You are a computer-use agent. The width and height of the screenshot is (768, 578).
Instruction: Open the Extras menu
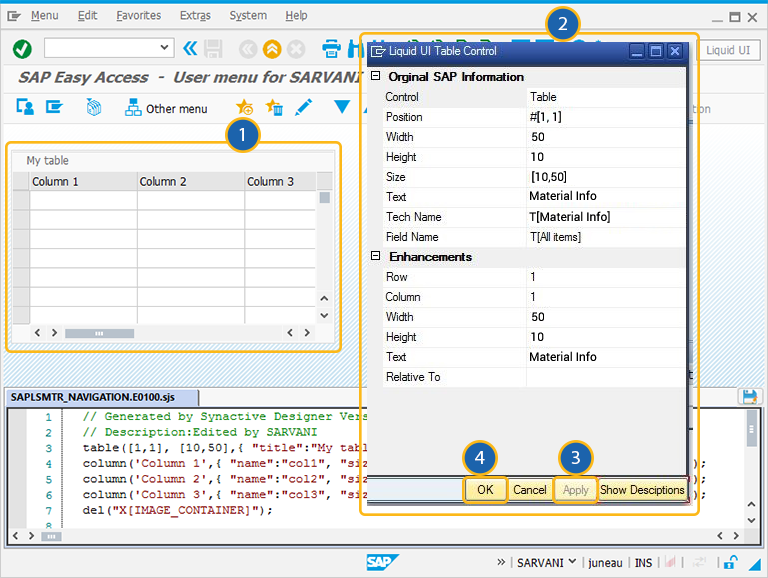[195, 16]
